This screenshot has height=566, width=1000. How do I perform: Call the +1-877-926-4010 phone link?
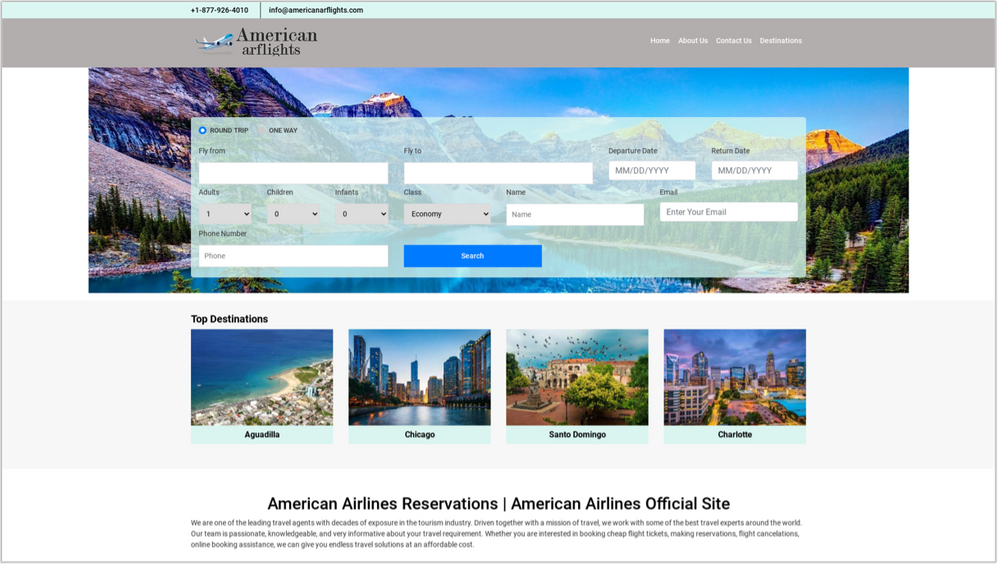point(220,10)
